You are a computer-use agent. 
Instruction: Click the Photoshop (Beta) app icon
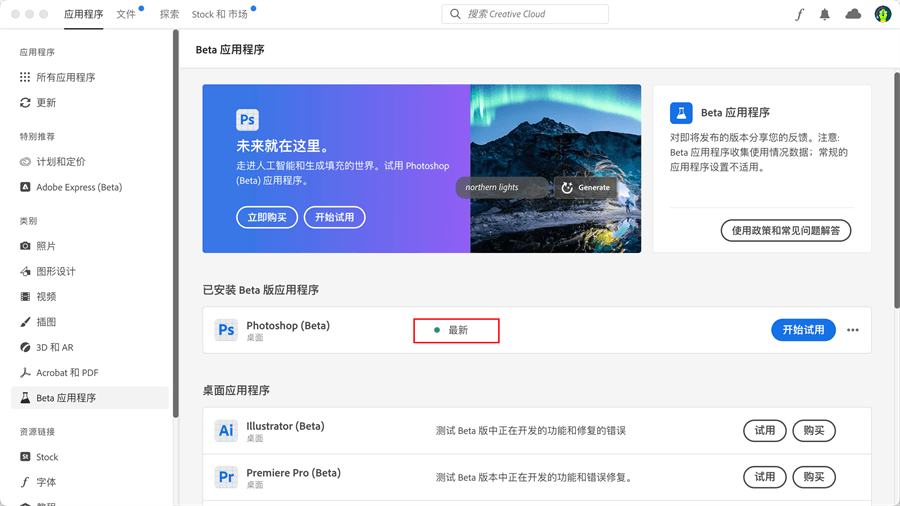pos(226,330)
